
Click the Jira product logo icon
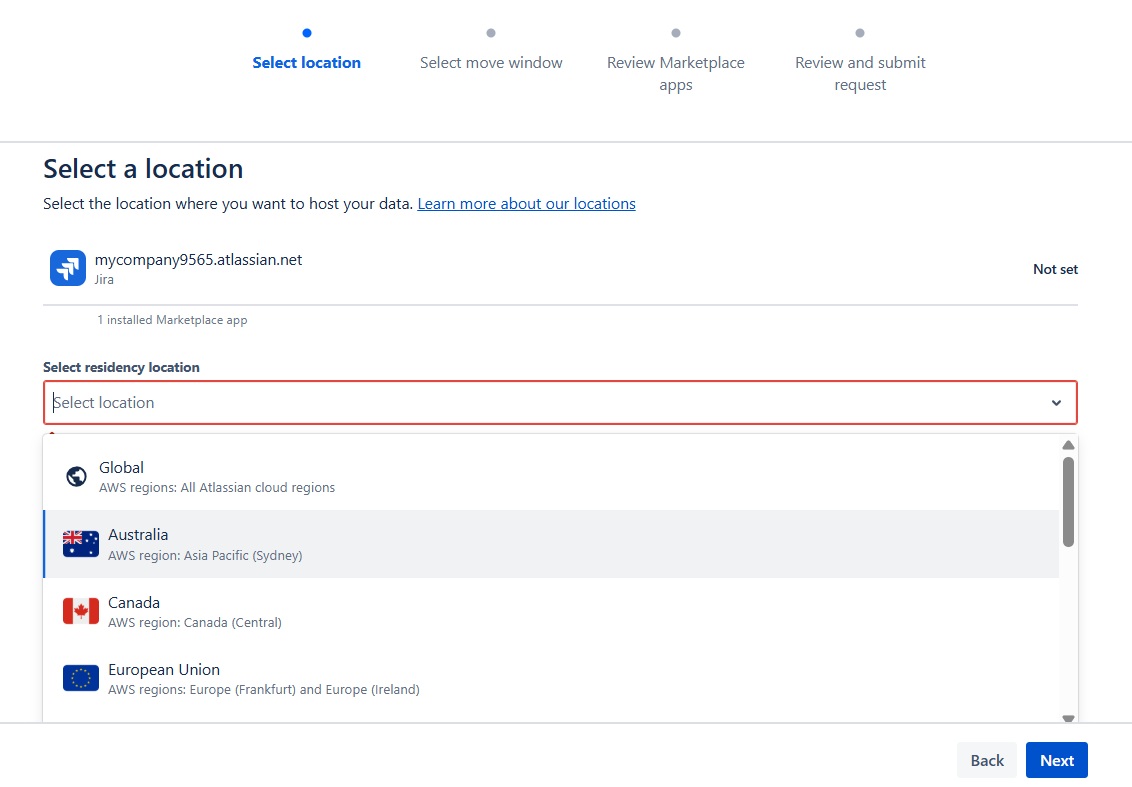[x=68, y=268]
